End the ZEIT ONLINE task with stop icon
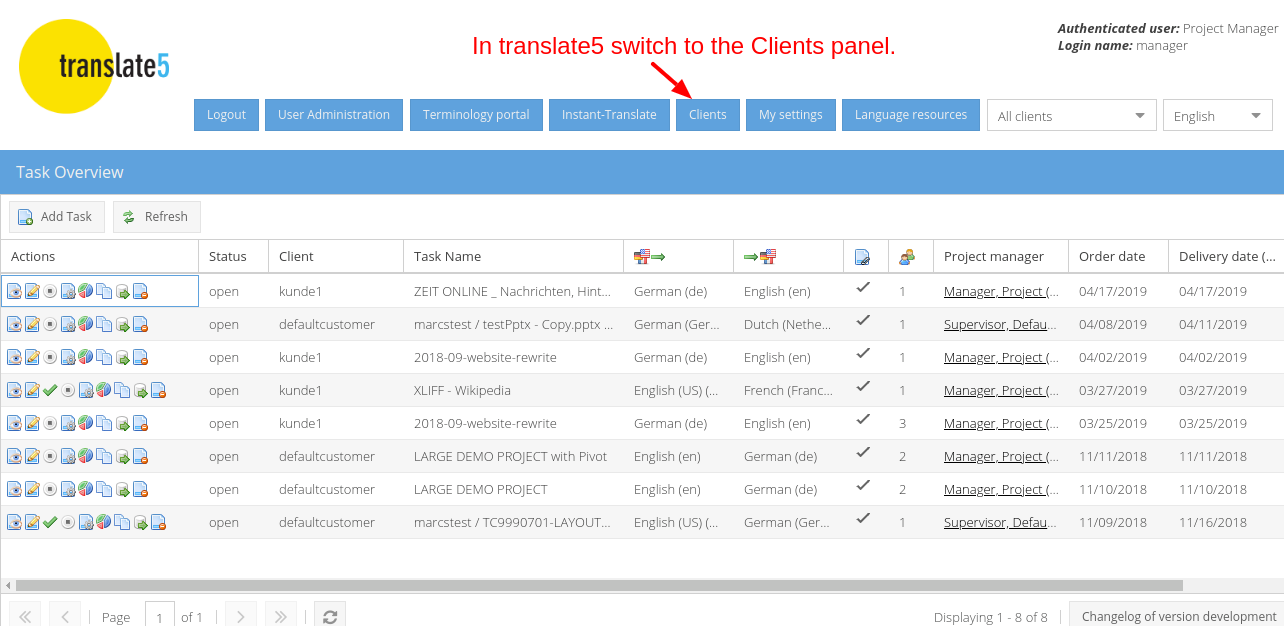 tap(50, 292)
